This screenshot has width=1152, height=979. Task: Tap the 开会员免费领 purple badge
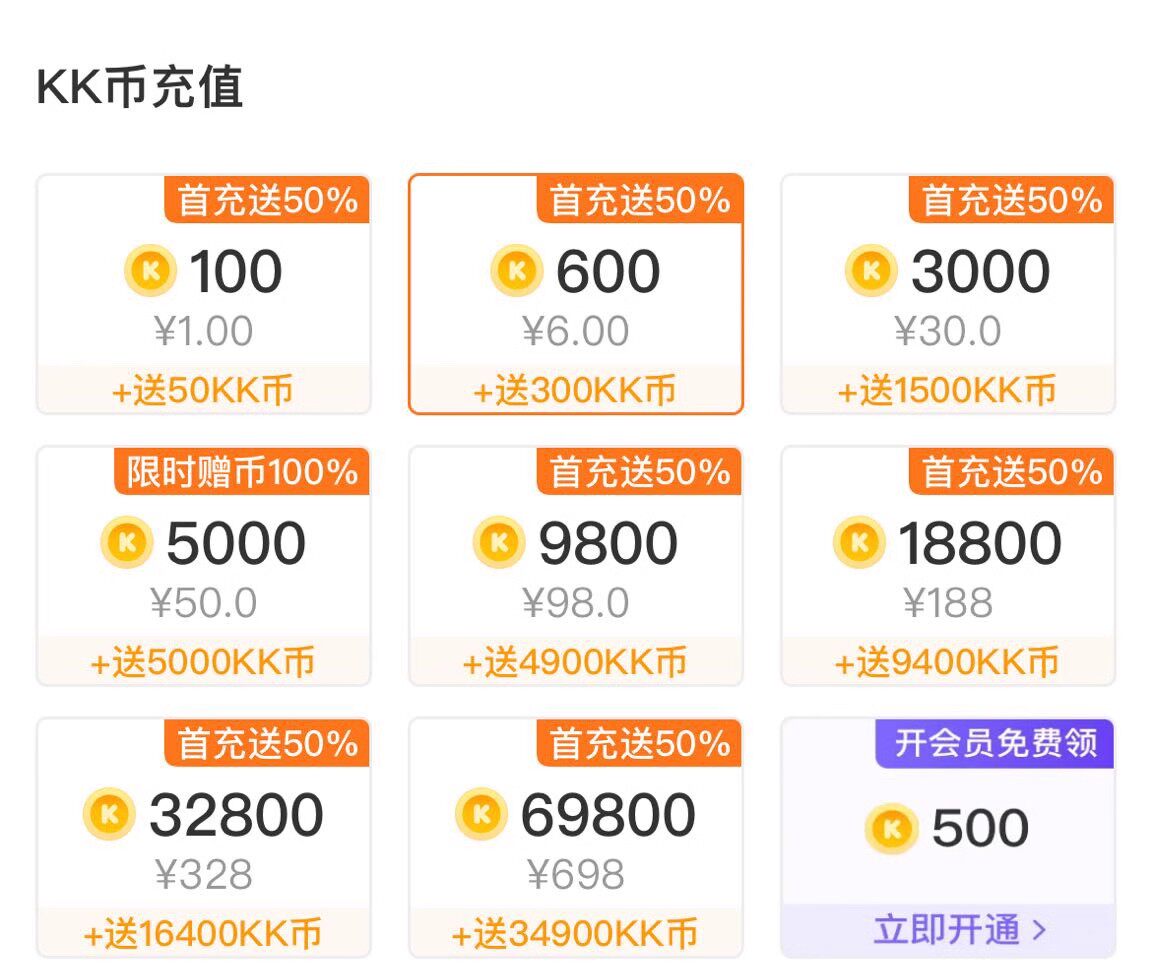(995, 744)
